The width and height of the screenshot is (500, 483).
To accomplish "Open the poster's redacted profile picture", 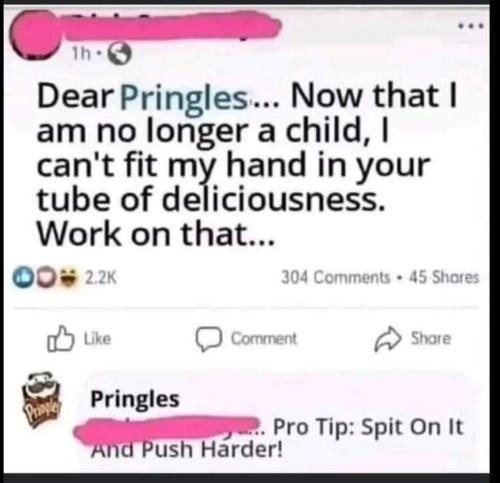I will click(34, 36).
